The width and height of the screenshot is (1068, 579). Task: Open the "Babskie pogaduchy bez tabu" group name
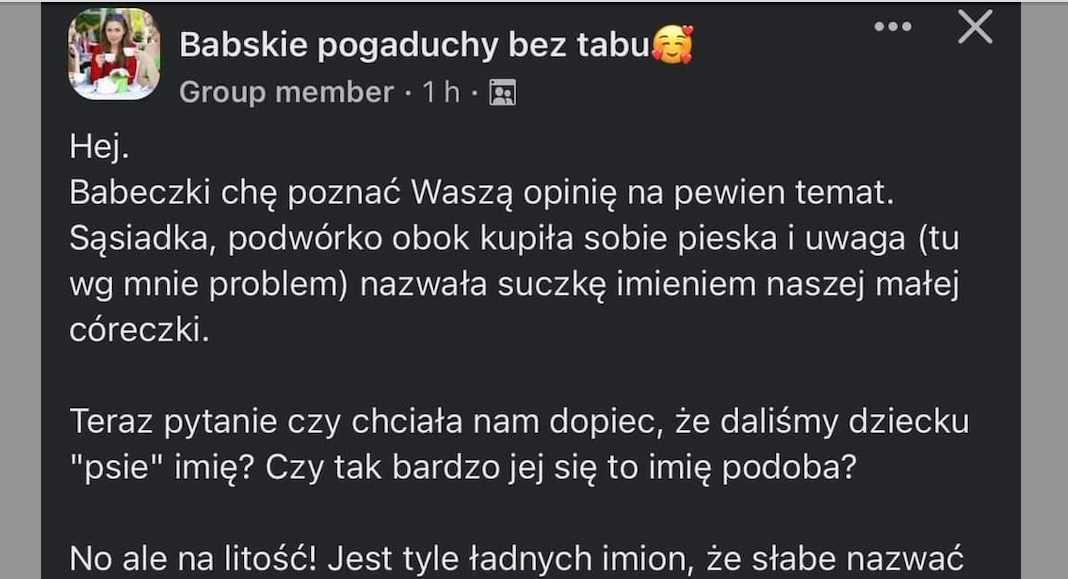click(414, 45)
